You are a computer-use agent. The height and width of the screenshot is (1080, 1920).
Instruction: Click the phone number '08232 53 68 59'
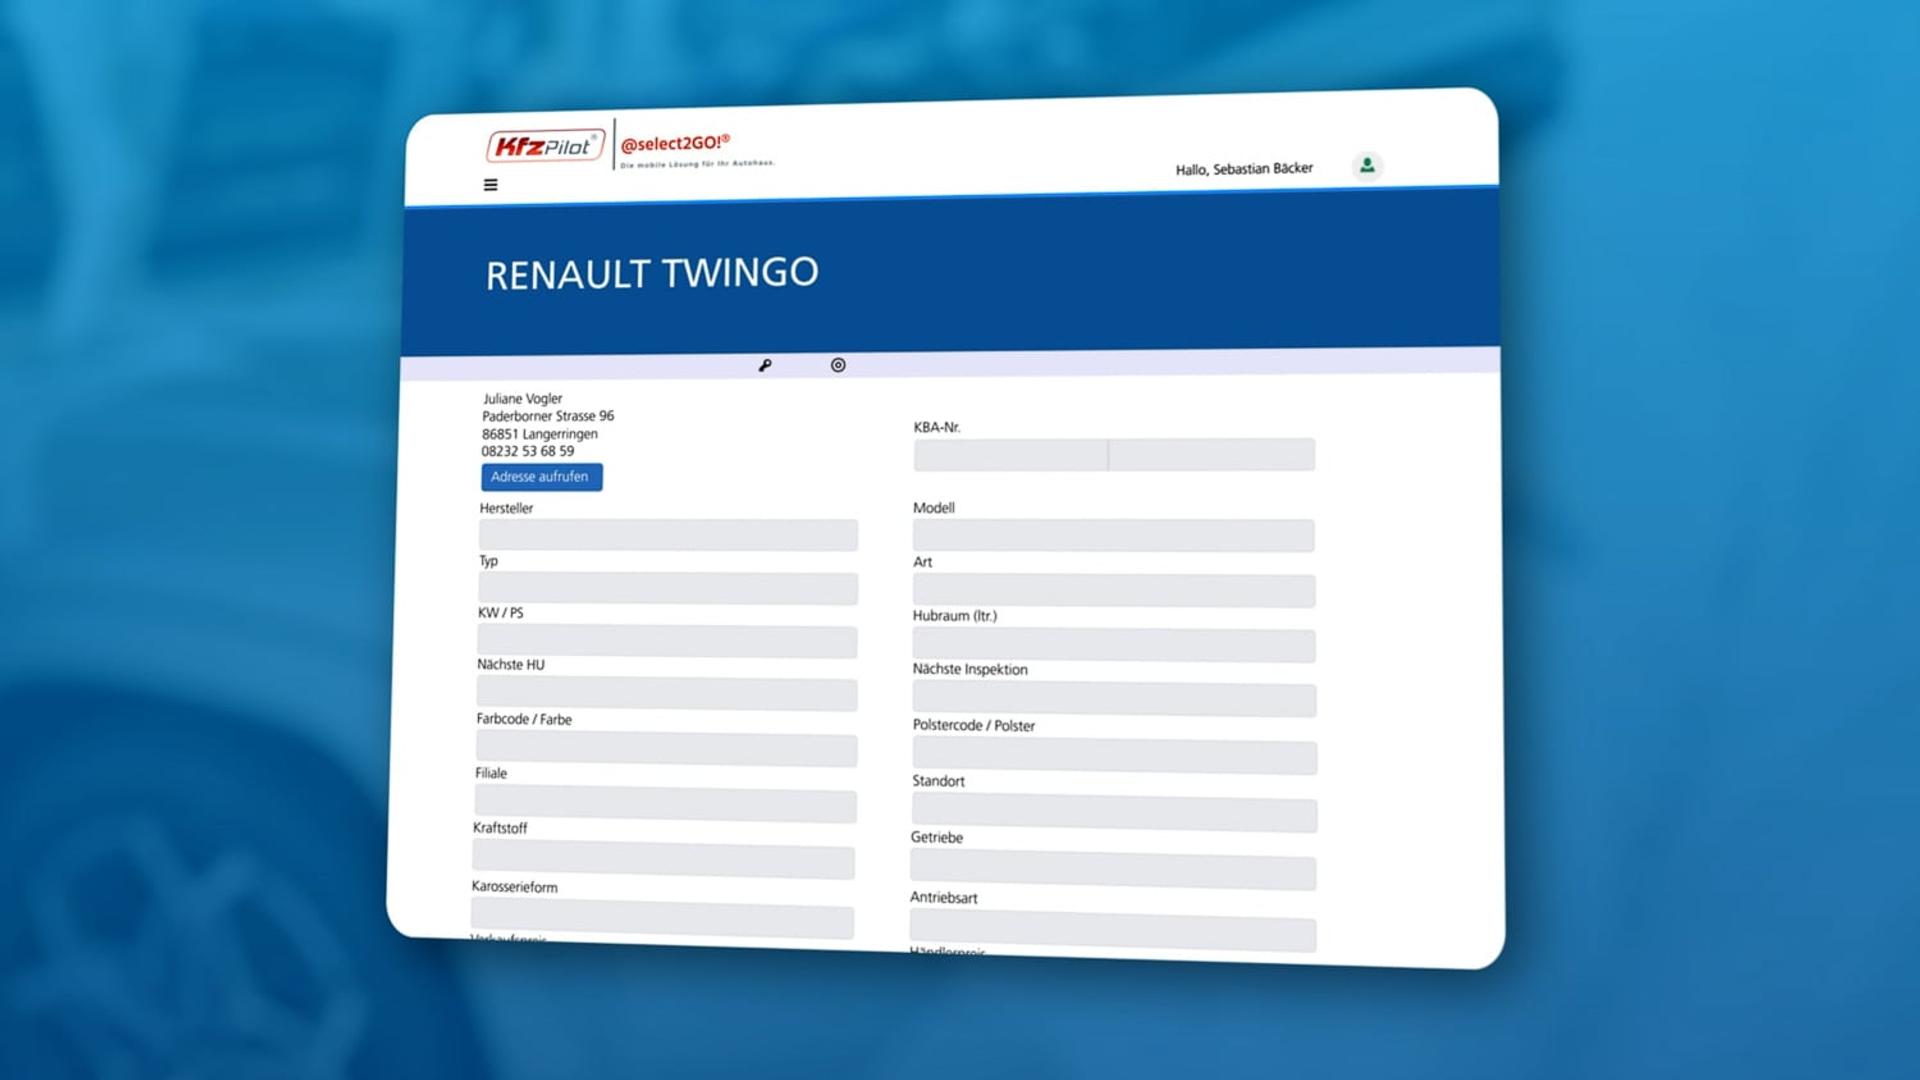[528, 451]
